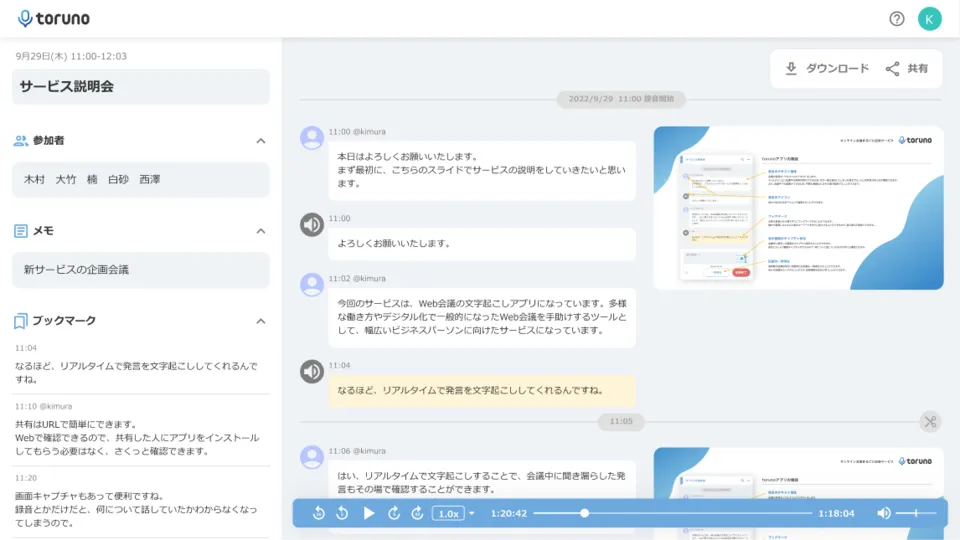Image resolution: width=960 pixels, height=540 pixels.
Task: Open the second slide thumbnail near 11:06
Action: (x=798, y=493)
